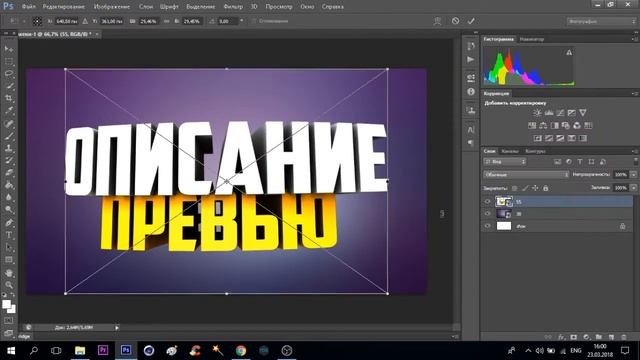Open the layer kind filter dropdown
The image size is (640, 360).
click(505, 162)
